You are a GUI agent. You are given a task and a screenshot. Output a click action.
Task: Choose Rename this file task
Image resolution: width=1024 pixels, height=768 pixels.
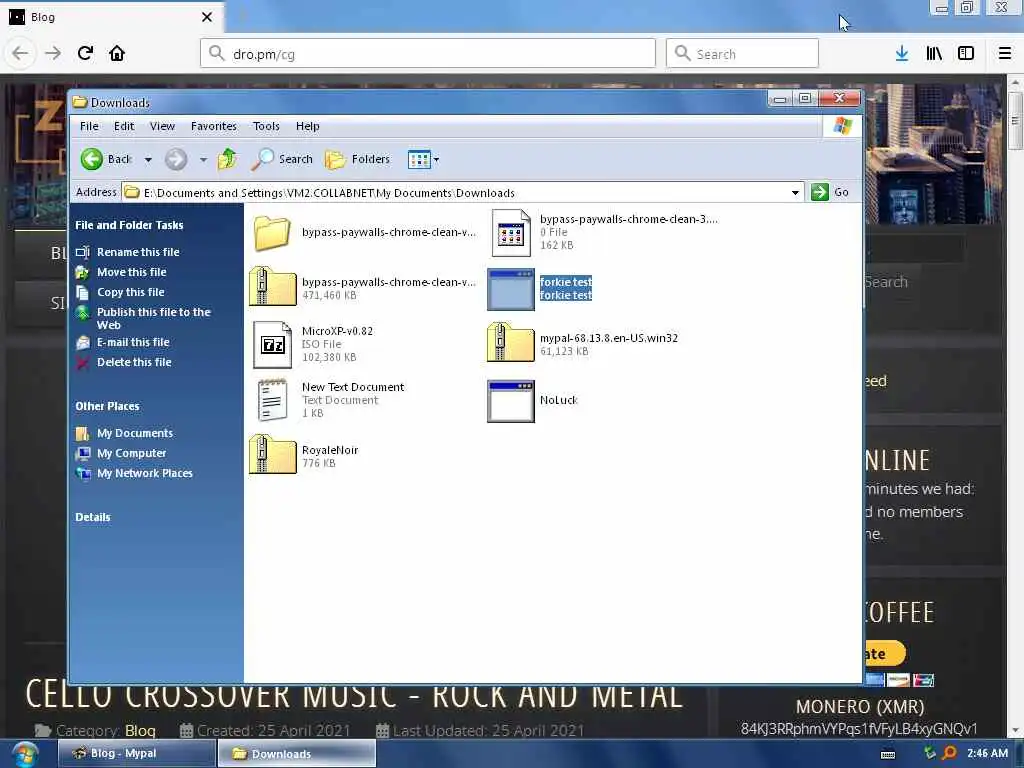[138, 252]
